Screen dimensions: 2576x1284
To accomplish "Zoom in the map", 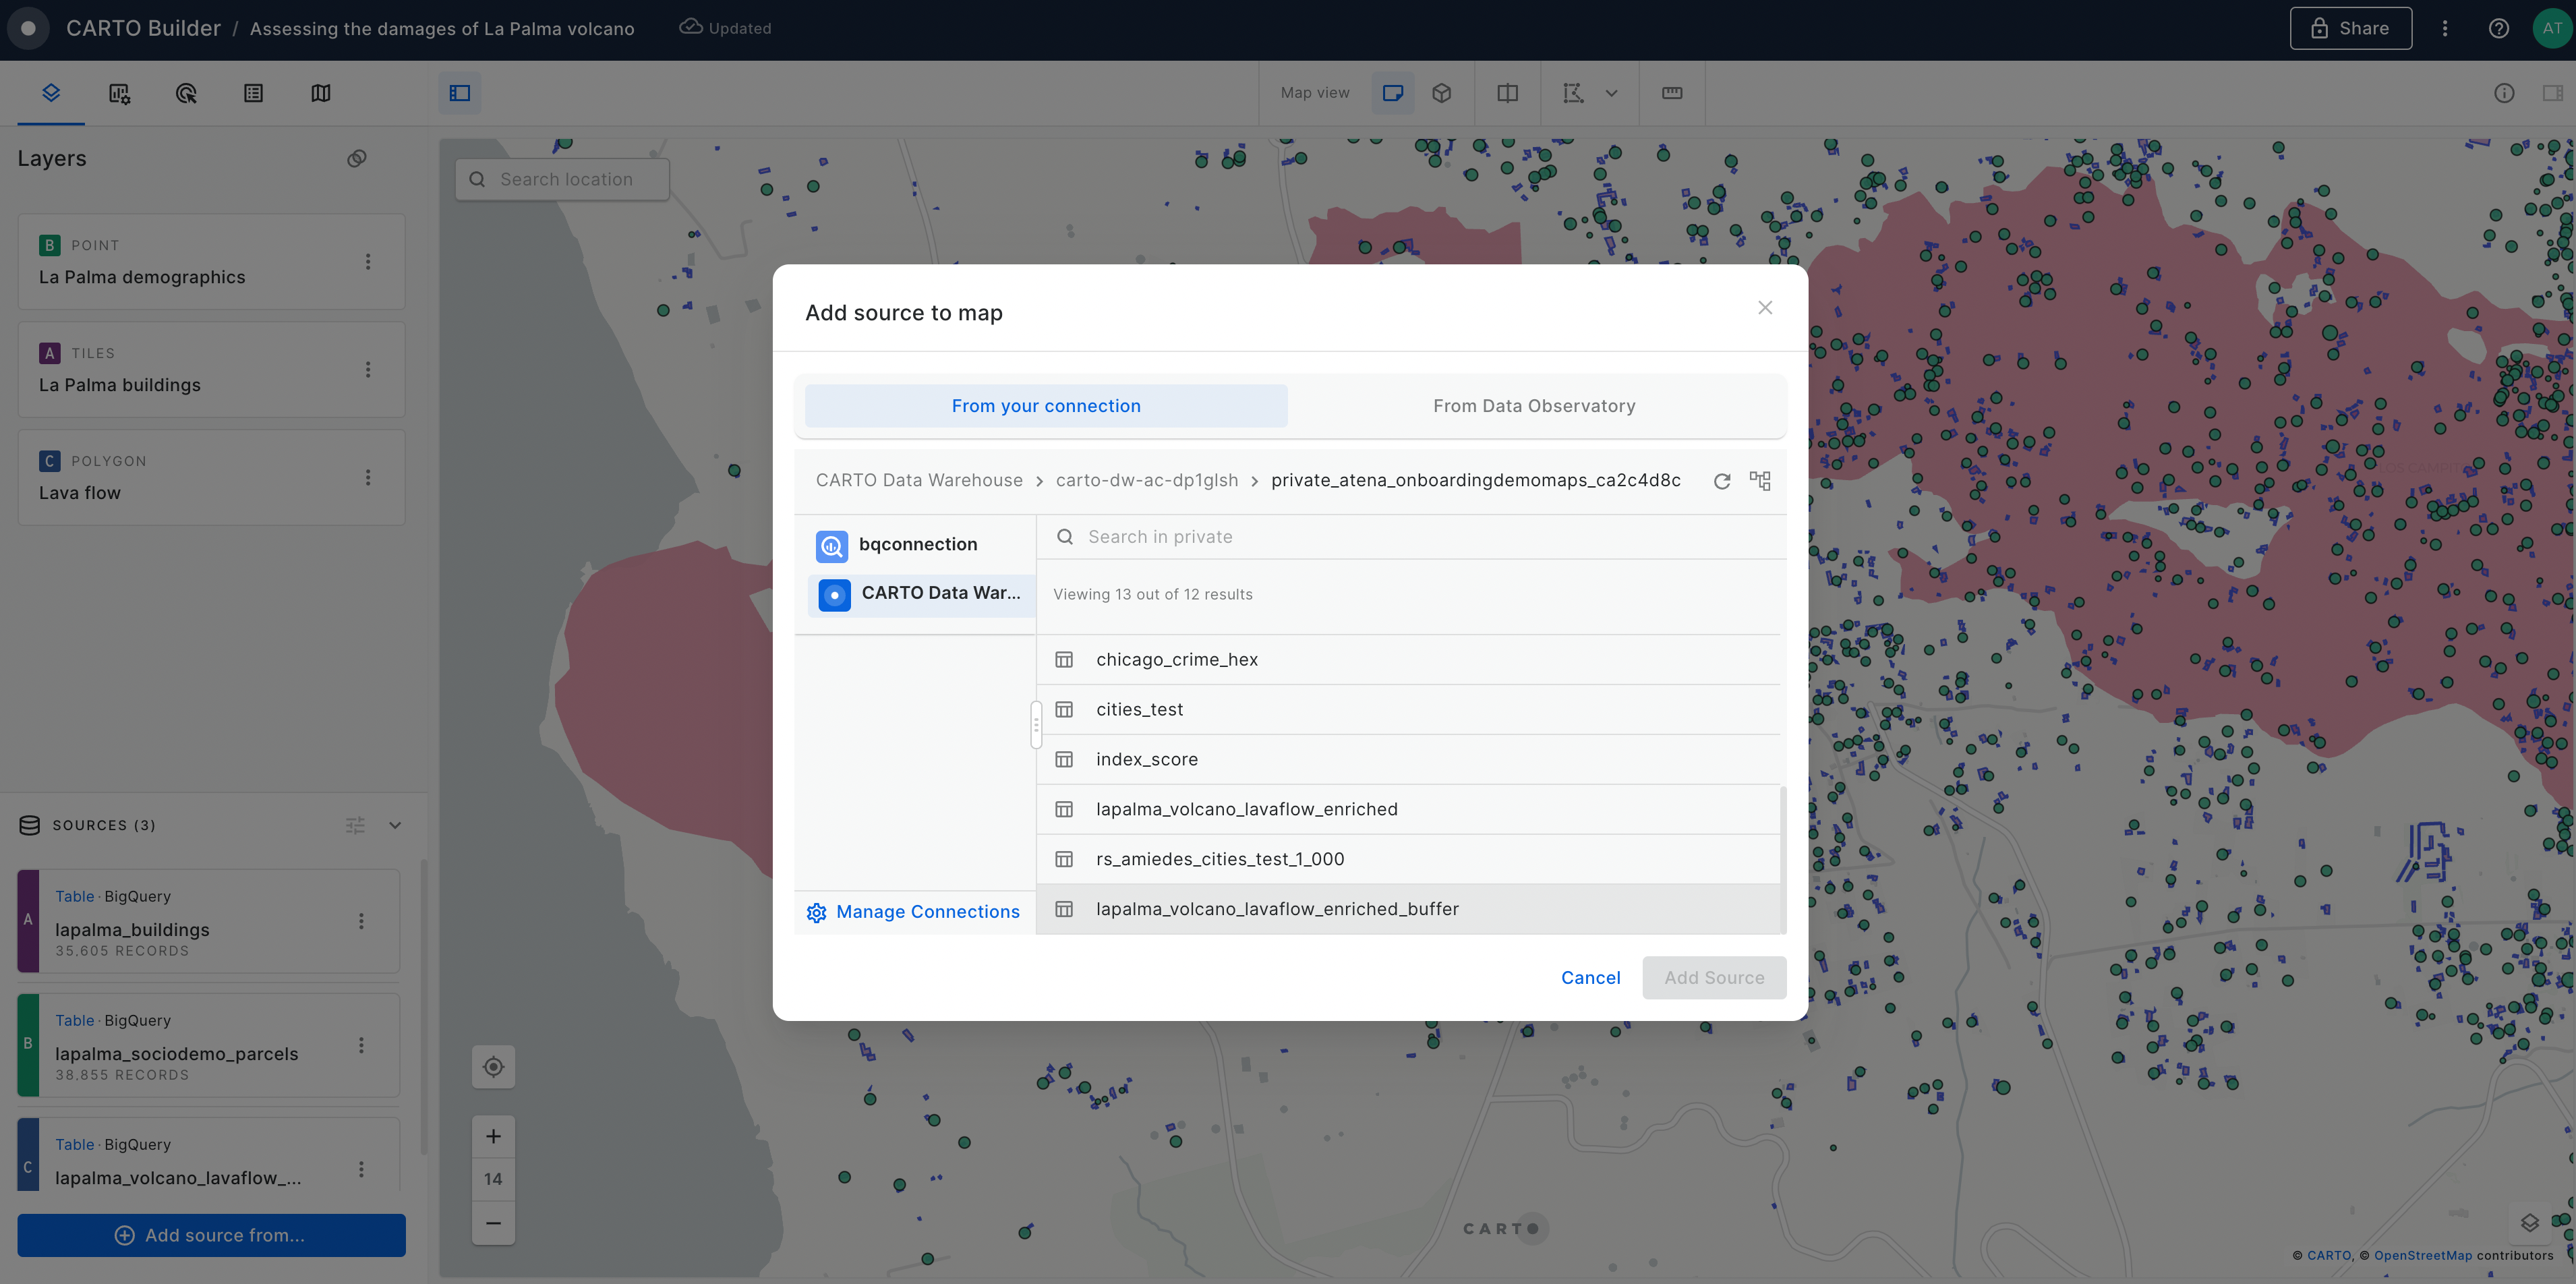I will [493, 1136].
